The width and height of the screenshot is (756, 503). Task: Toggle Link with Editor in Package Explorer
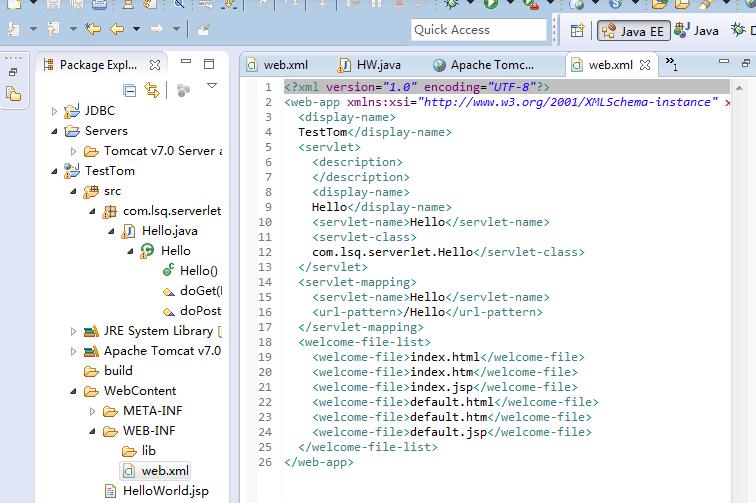(152, 90)
